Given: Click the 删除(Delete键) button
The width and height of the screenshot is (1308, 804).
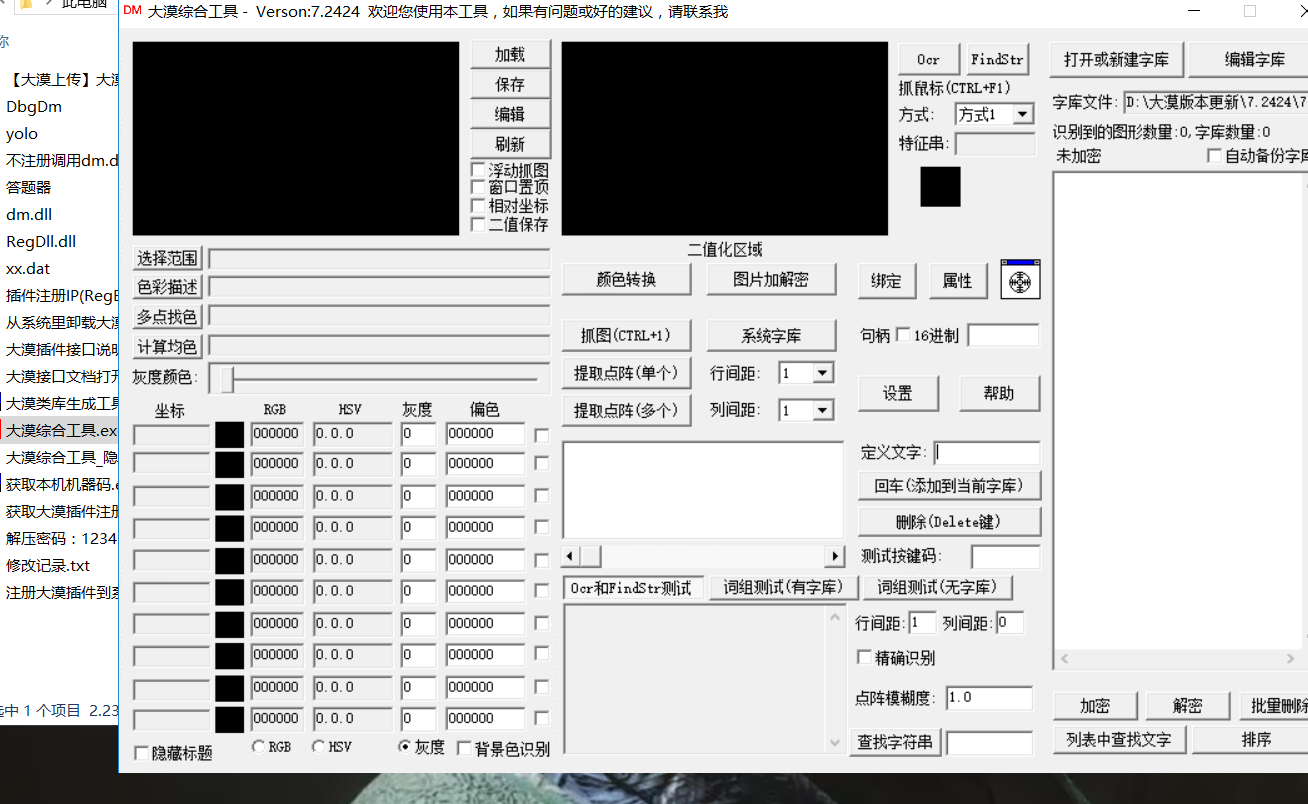Looking at the screenshot, I should (949, 522).
